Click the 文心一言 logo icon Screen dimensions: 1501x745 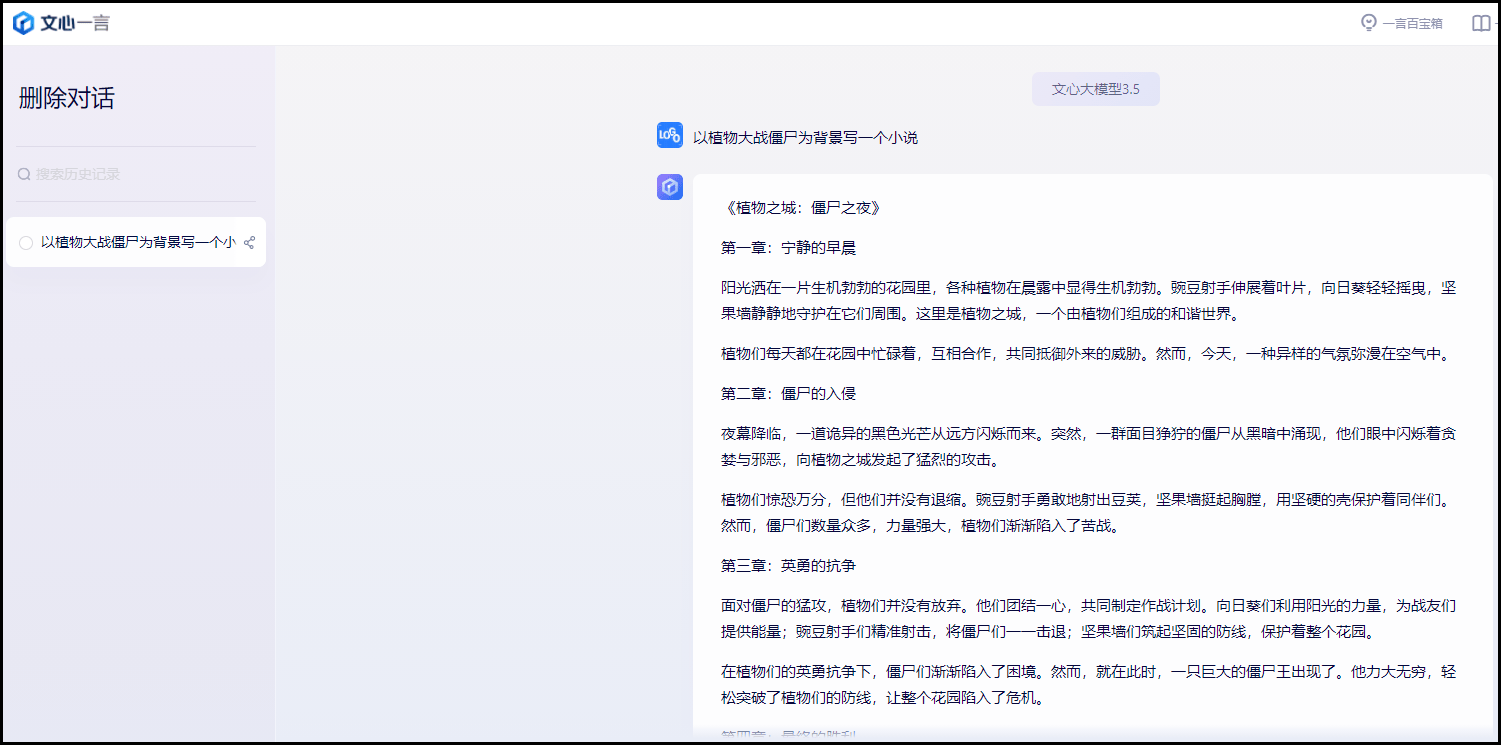(x=23, y=23)
